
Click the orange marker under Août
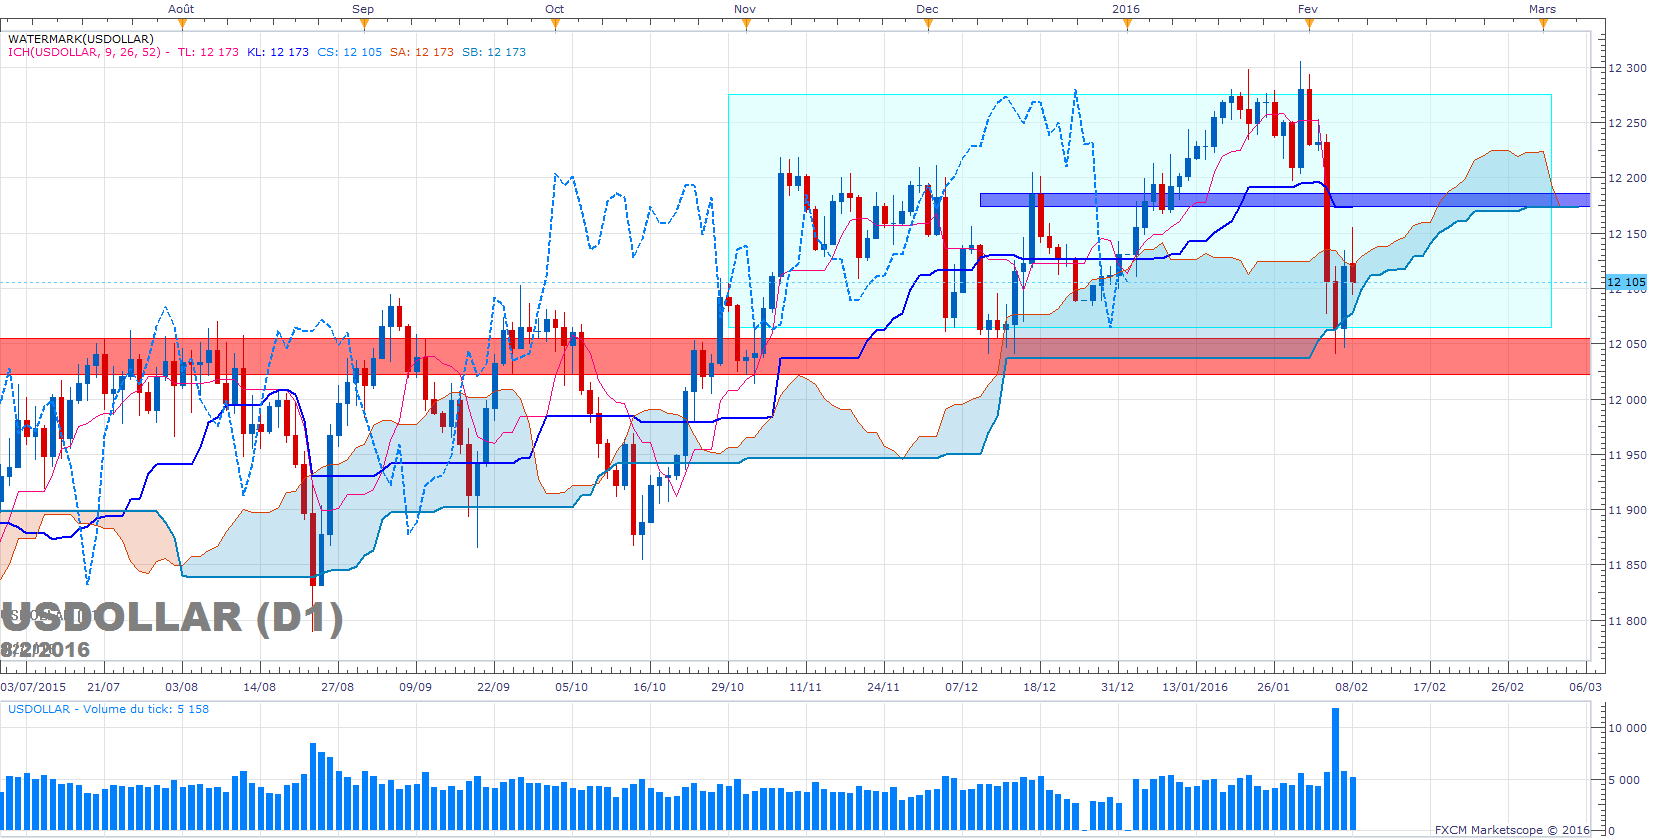[x=182, y=24]
